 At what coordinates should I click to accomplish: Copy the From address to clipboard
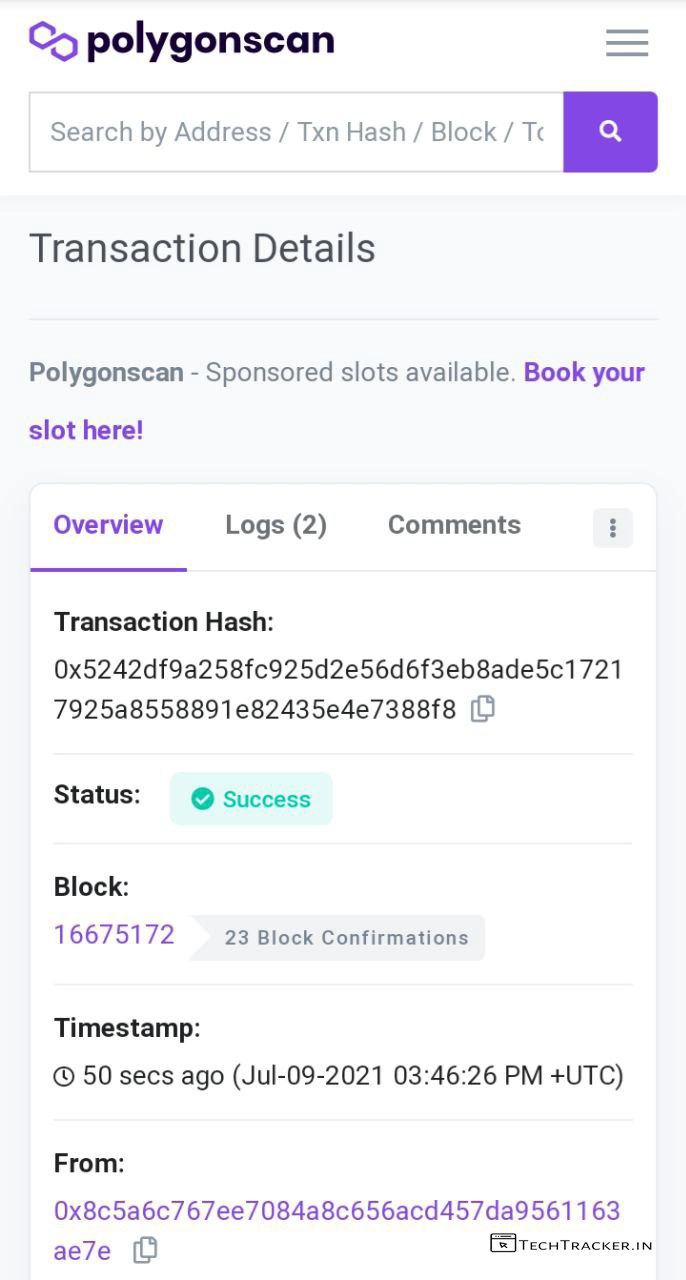click(x=146, y=1249)
